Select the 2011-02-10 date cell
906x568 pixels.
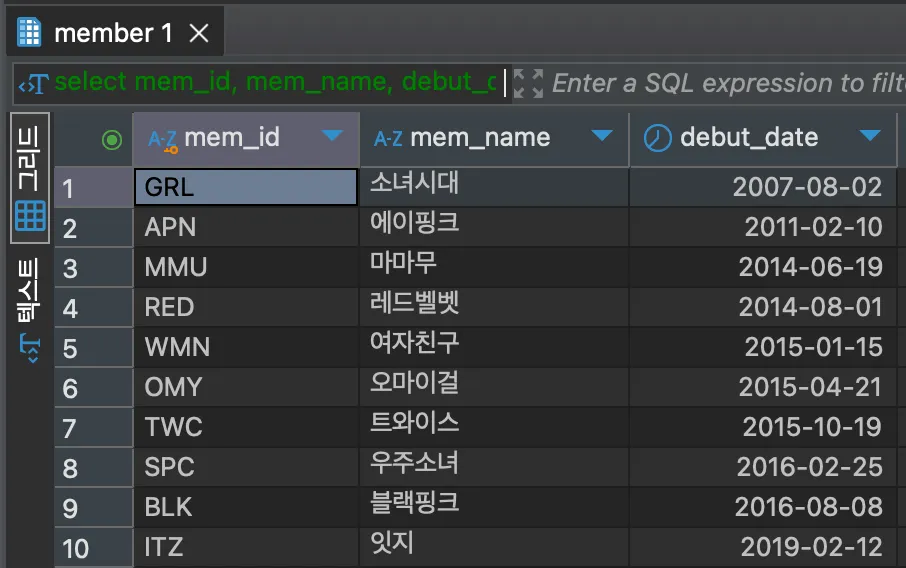tap(763, 228)
